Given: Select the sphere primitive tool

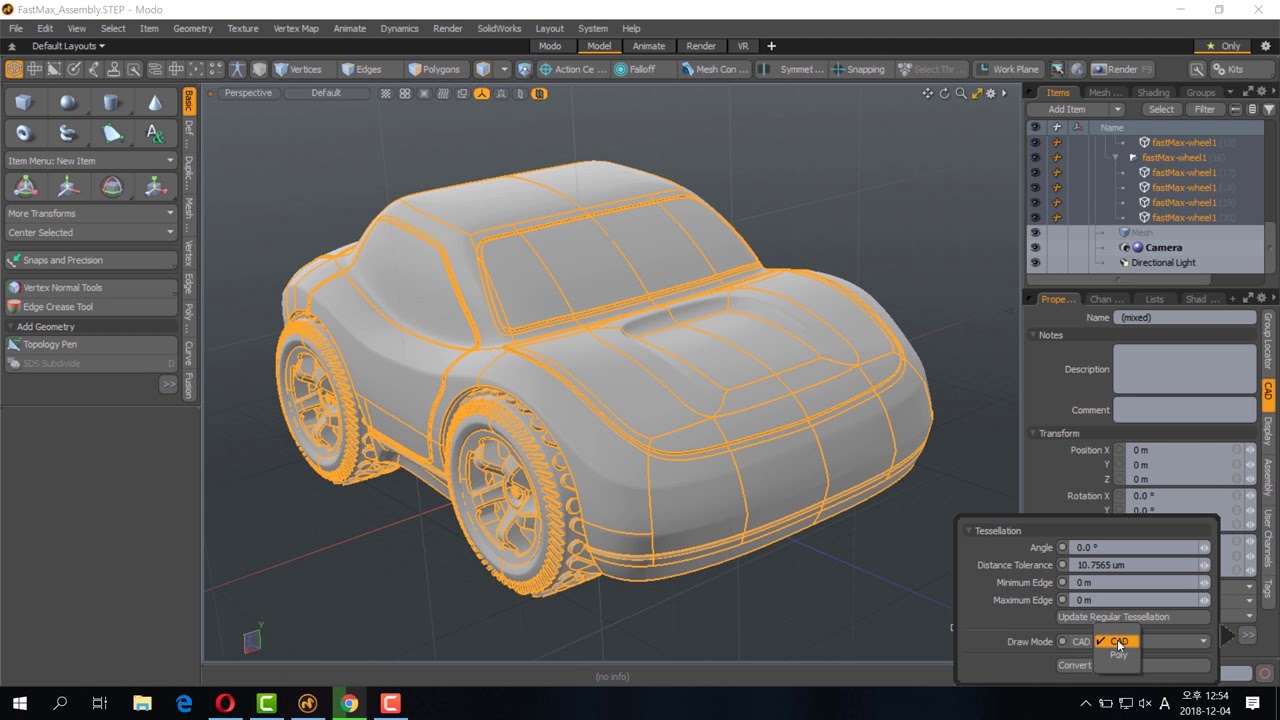Looking at the screenshot, I should pyautogui.click(x=68, y=103).
